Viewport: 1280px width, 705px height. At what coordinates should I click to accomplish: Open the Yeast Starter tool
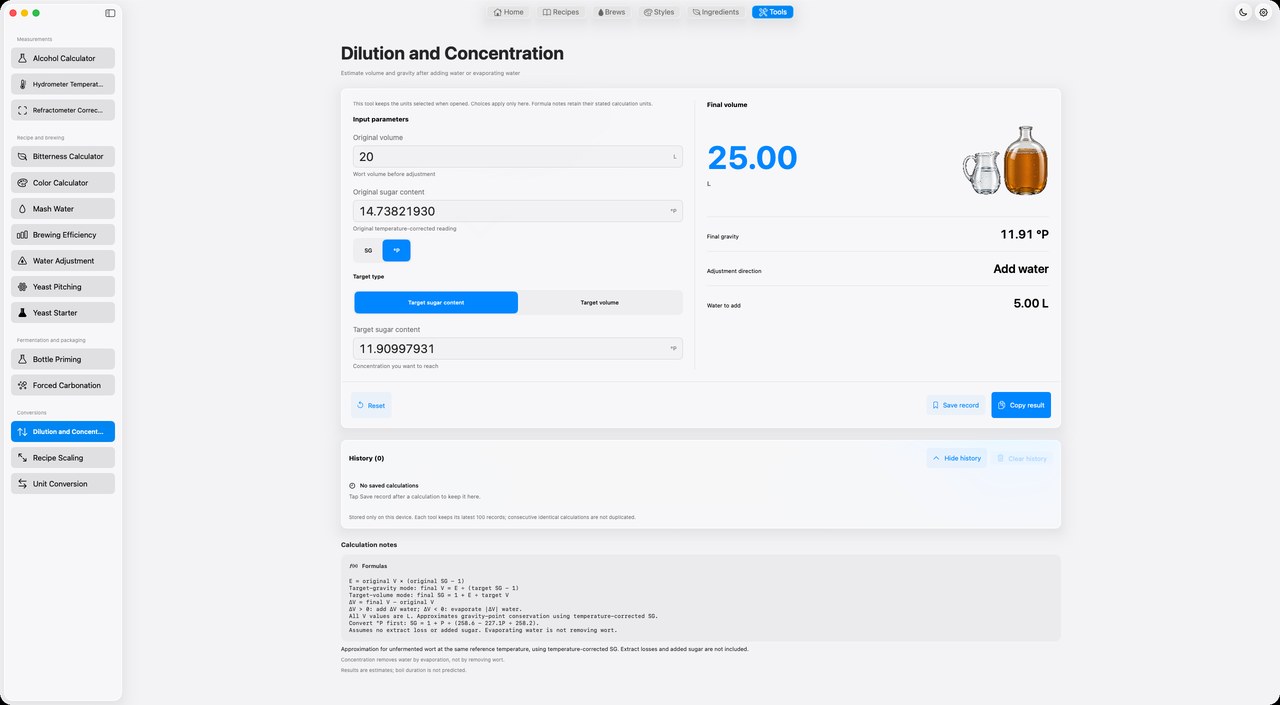coord(63,313)
